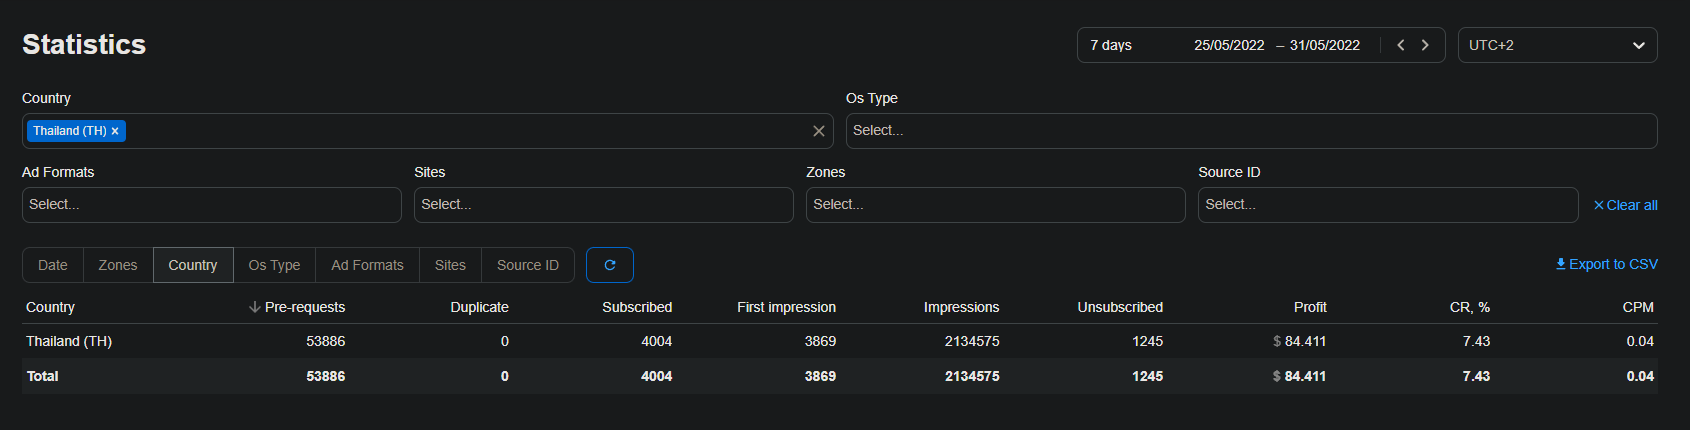Sort by the Profit column header

tap(1309, 307)
